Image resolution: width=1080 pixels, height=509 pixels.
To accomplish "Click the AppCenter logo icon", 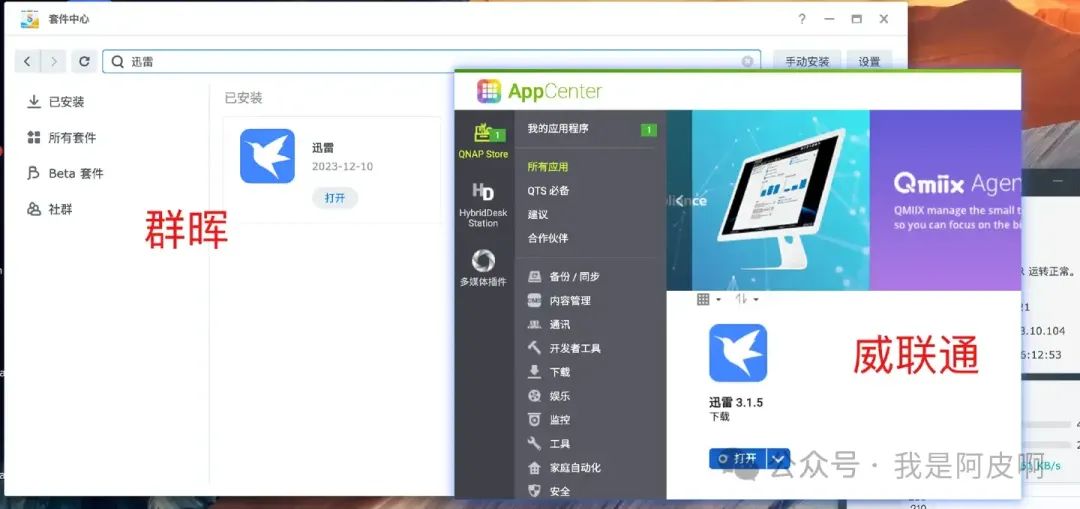I will [x=488, y=91].
